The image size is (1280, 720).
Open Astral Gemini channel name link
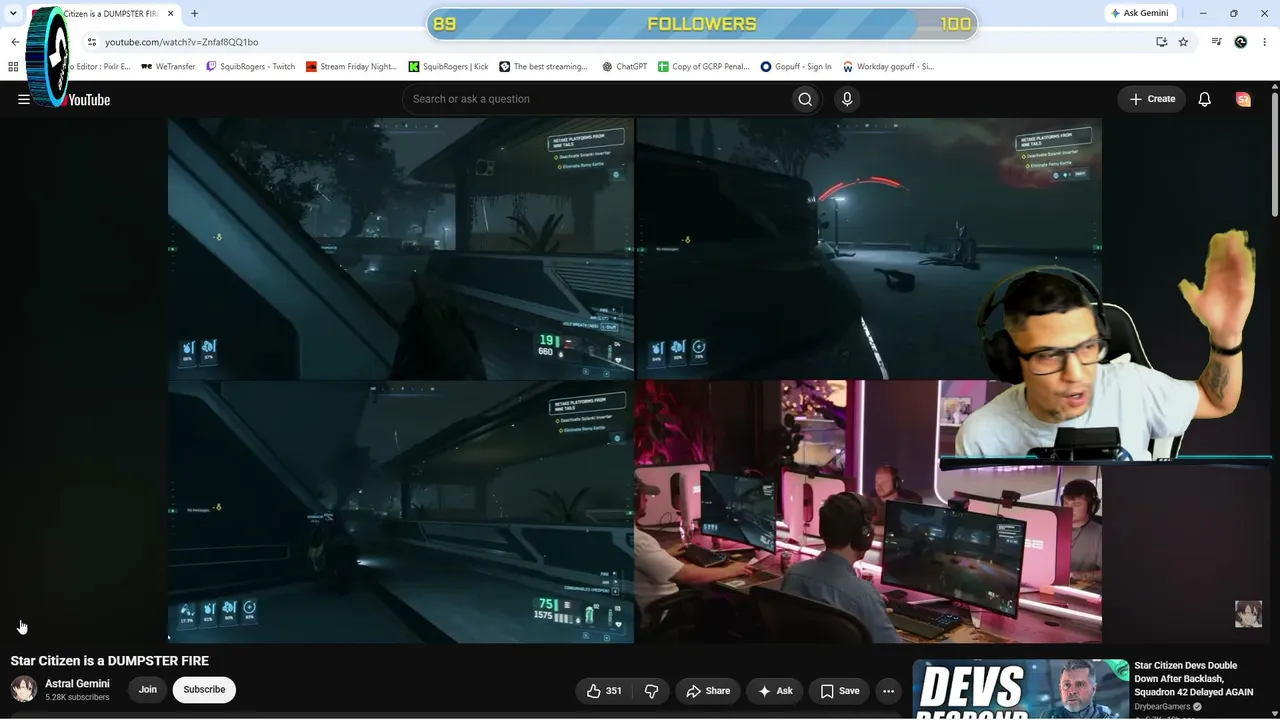click(77, 684)
